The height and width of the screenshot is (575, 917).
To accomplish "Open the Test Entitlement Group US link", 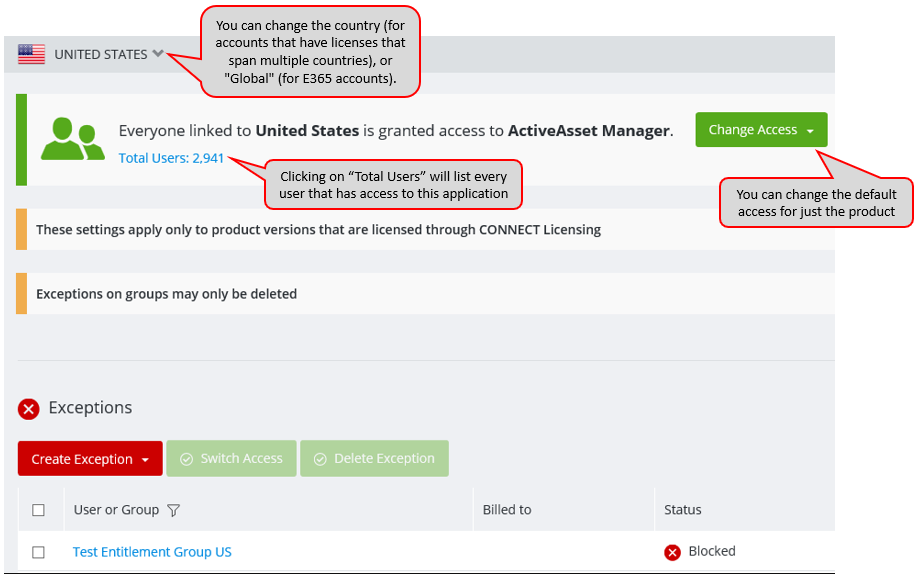I will [152, 552].
